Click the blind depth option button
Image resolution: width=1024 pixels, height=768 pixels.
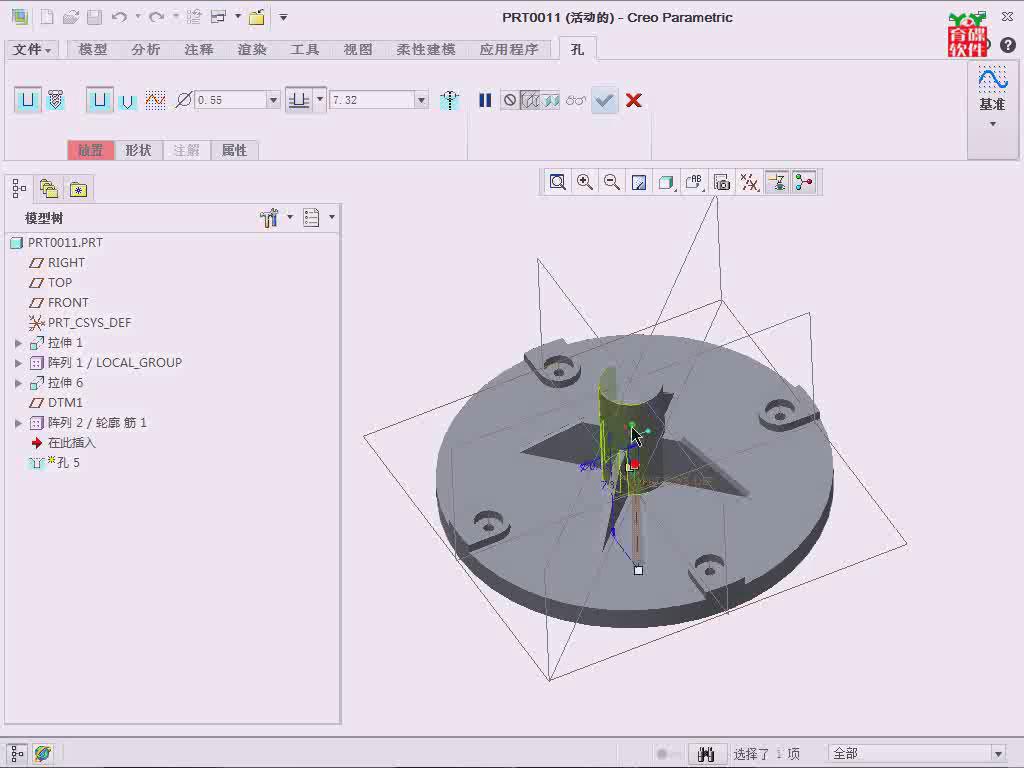299,101
